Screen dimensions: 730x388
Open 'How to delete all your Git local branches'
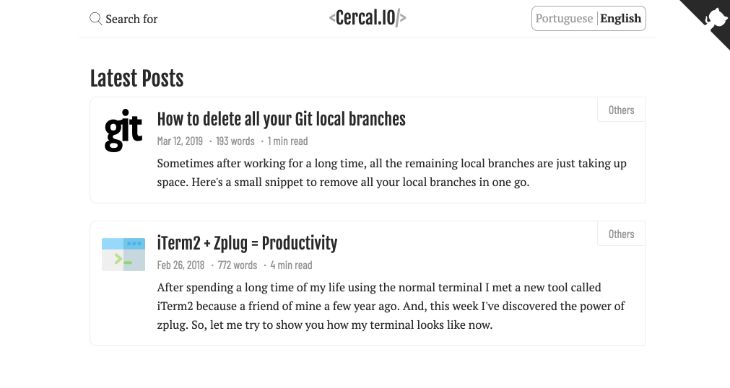pos(281,119)
